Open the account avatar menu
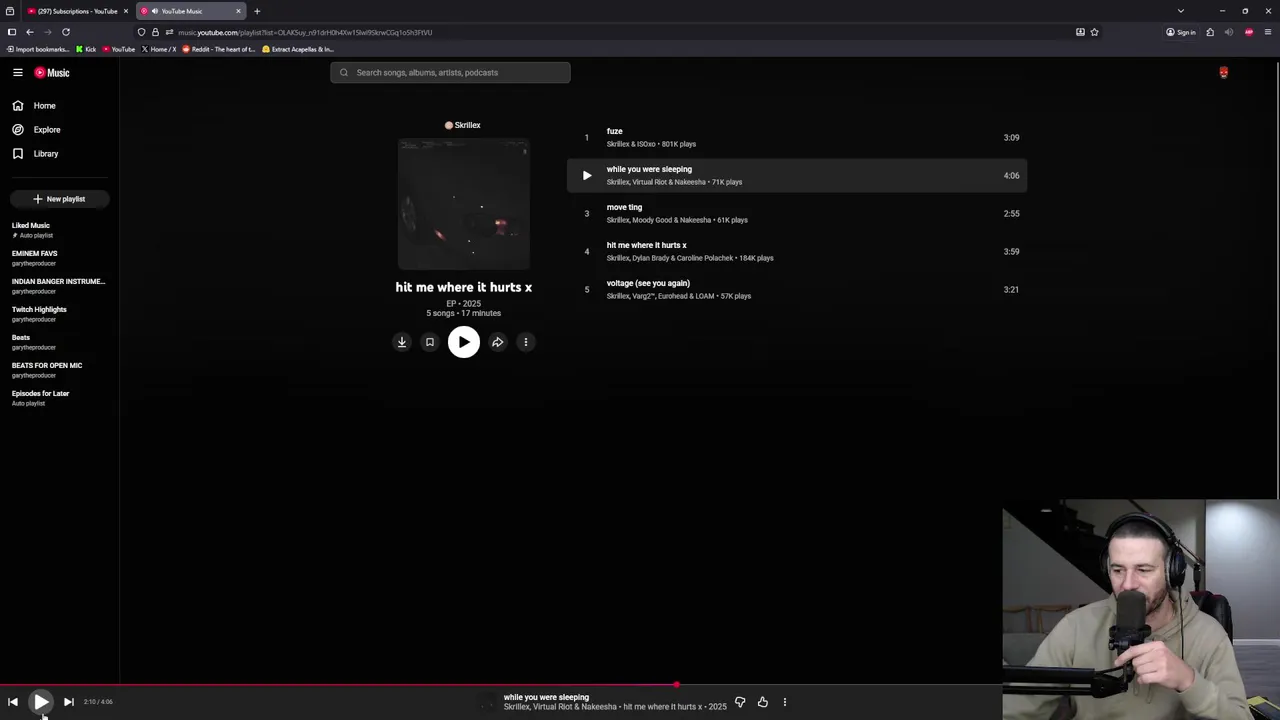This screenshot has height=720, width=1280. point(1223,72)
